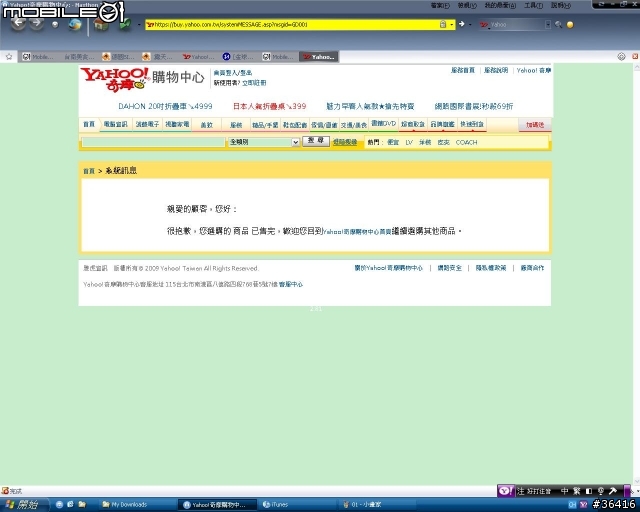Go forward with the browser forward arrow

[37, 24]
